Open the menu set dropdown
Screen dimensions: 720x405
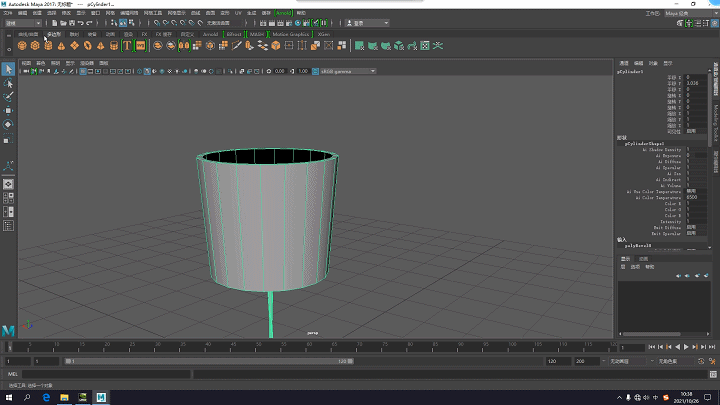22,23
